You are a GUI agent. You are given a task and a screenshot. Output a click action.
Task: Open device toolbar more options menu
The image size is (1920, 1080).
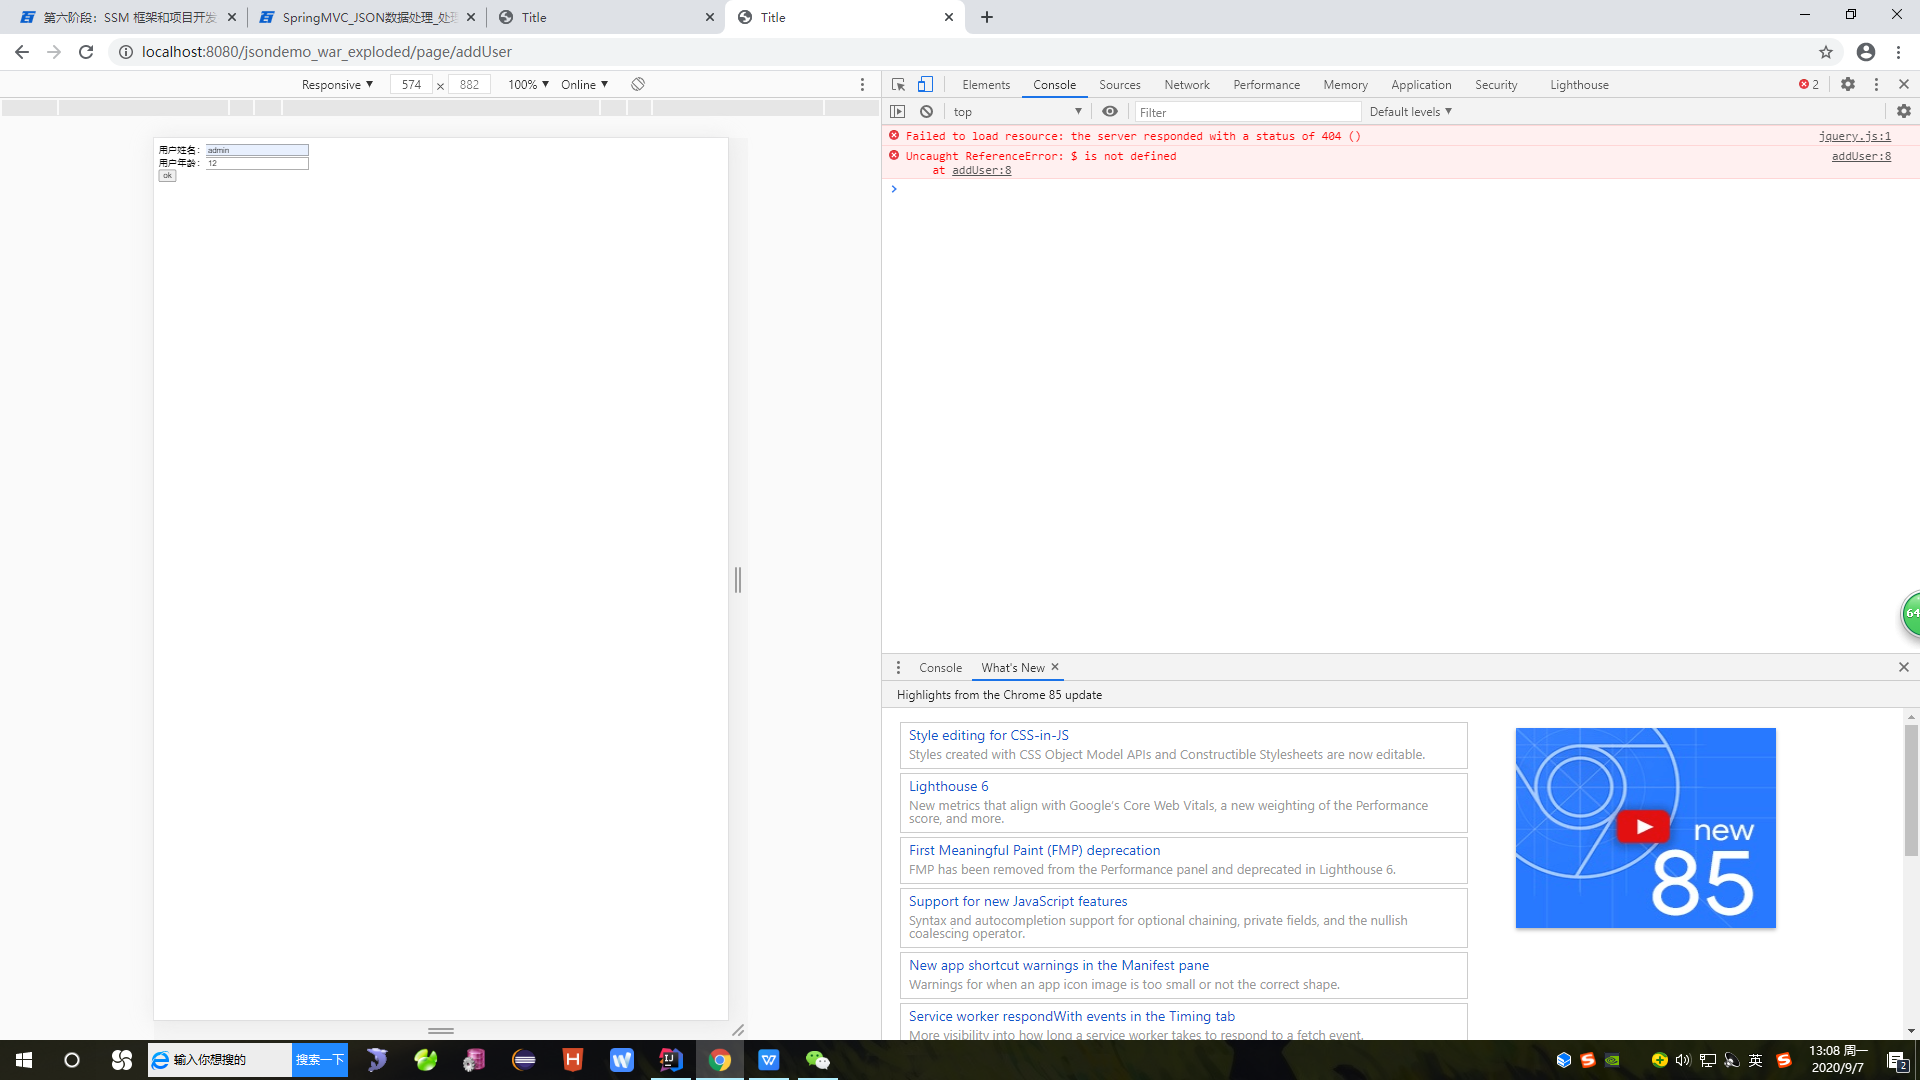pyautogui.click(x=862, y=85)
